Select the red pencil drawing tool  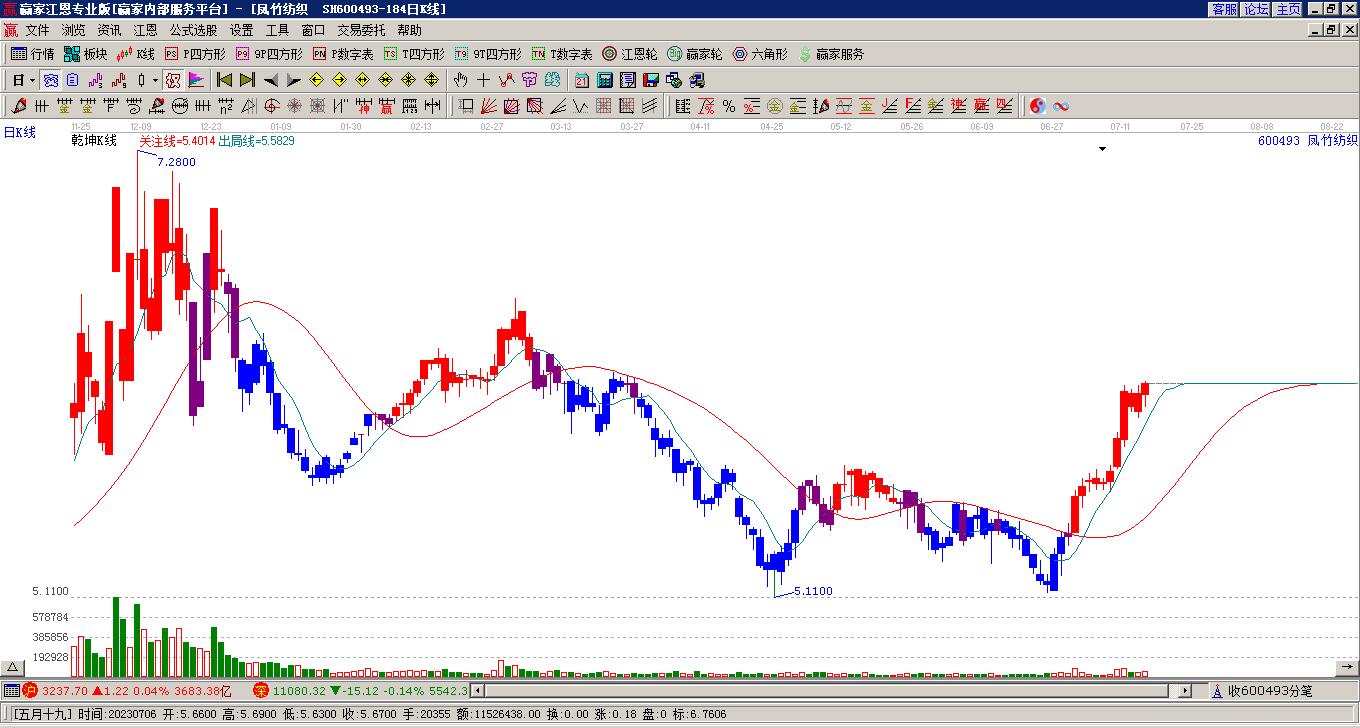click(19, 106)
